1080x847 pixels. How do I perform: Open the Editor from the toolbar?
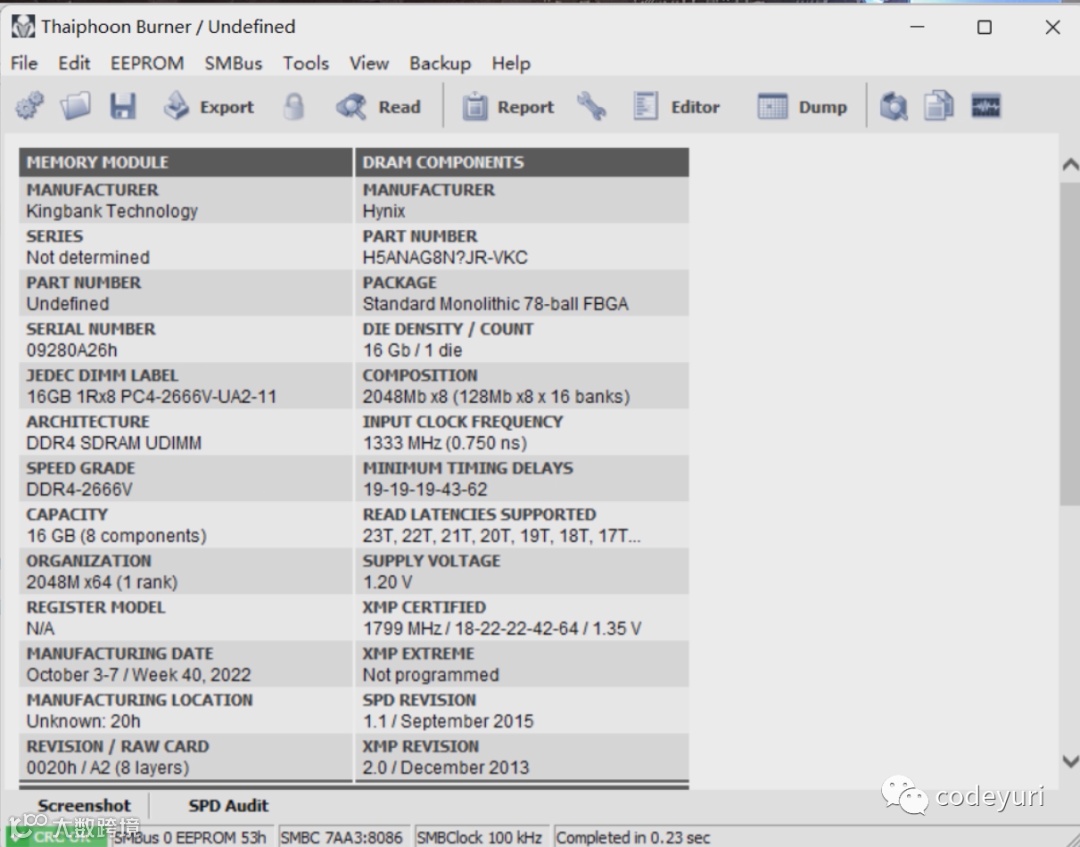(676, 107)
